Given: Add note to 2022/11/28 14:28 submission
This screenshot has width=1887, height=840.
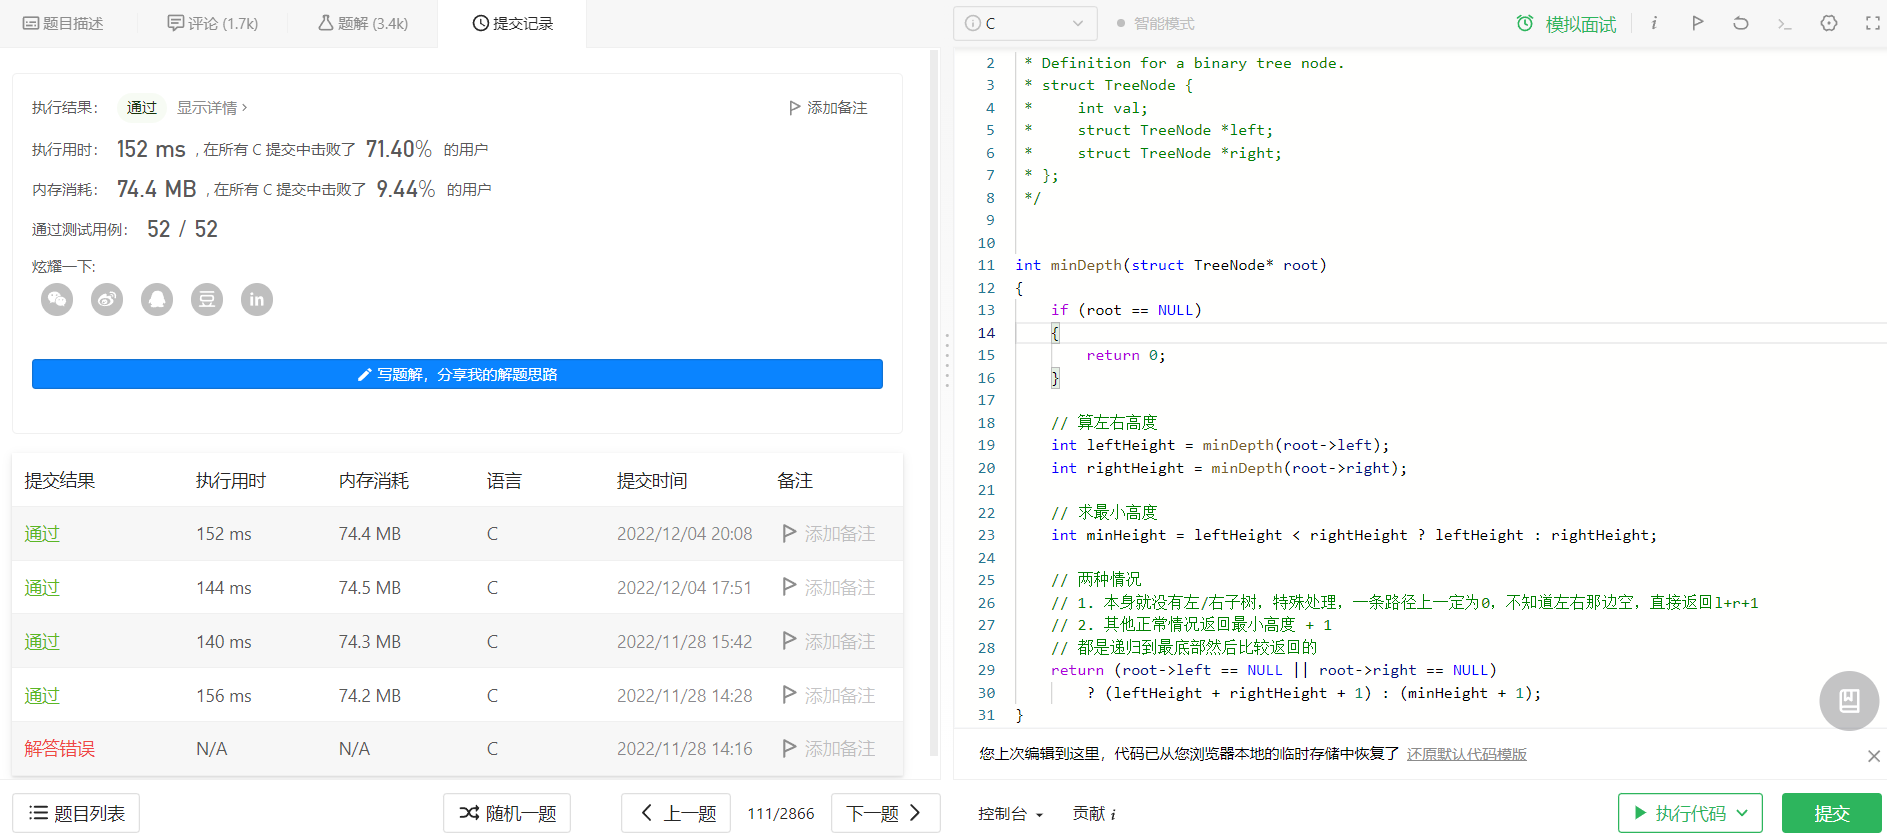Looking at the screenshot, I should coord(829,696).
